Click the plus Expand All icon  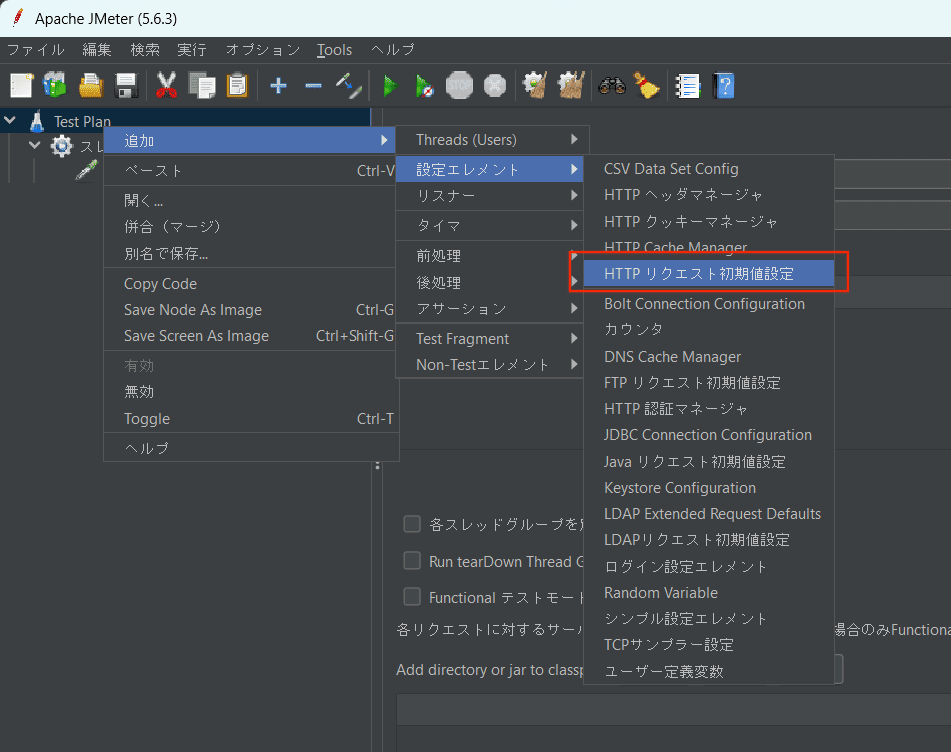tap(278, 86)
